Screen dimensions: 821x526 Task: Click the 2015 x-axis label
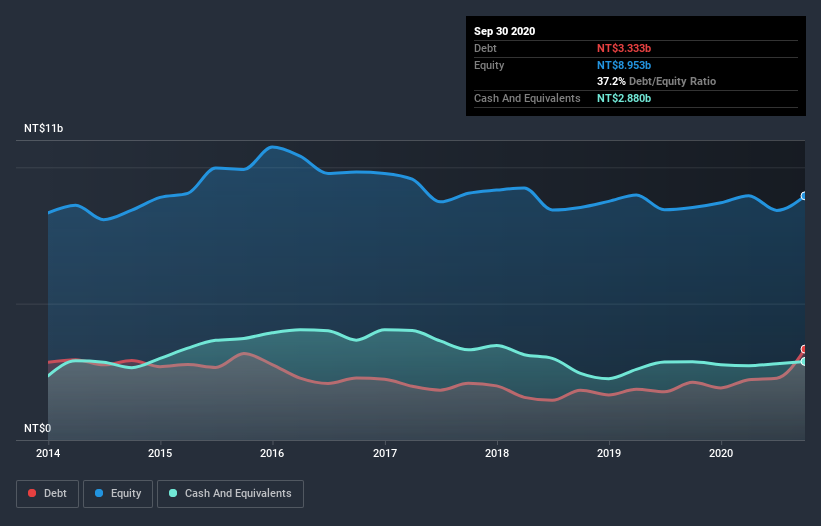(x=160, y=453)
